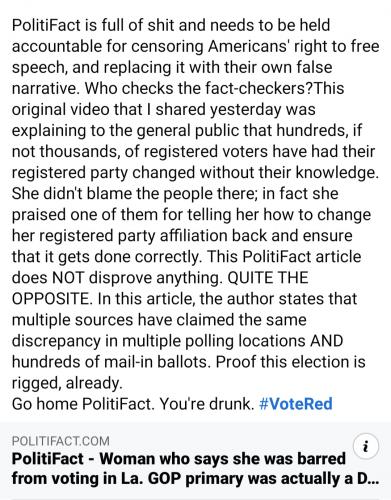Click the POLITIFACT.COM domain label
Viewport: 391px width, 500px height.
pos(61,441)
